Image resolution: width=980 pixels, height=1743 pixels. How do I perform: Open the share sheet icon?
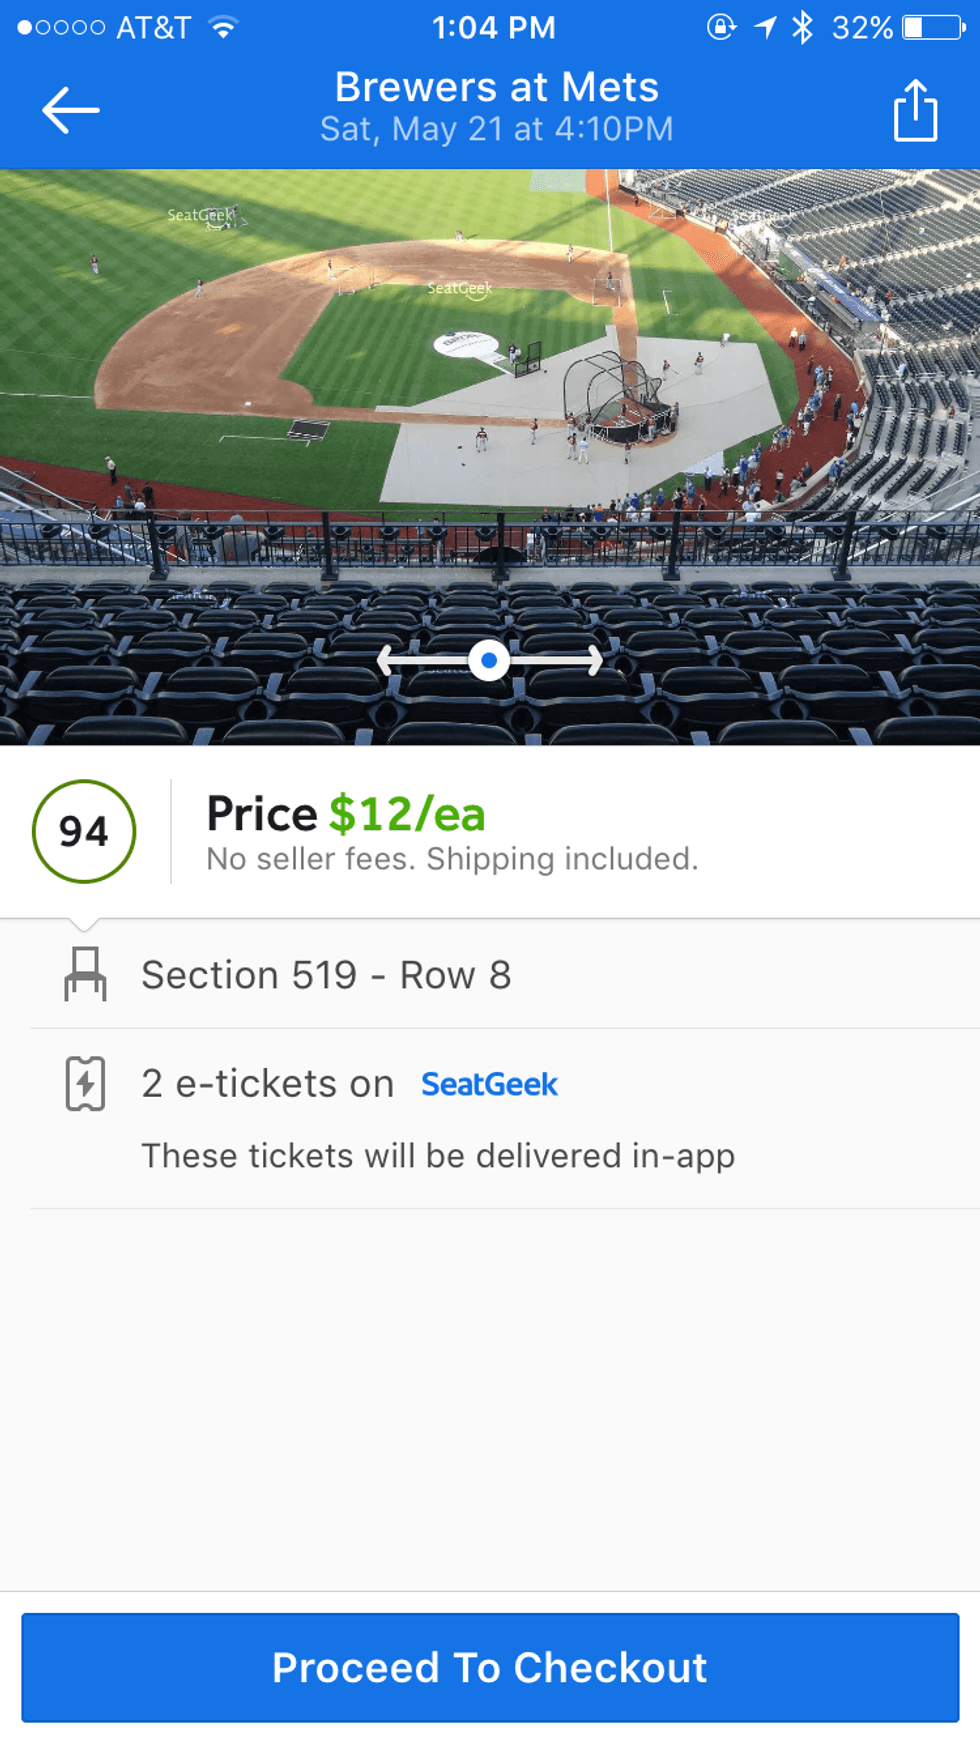(x=915, y=110)
